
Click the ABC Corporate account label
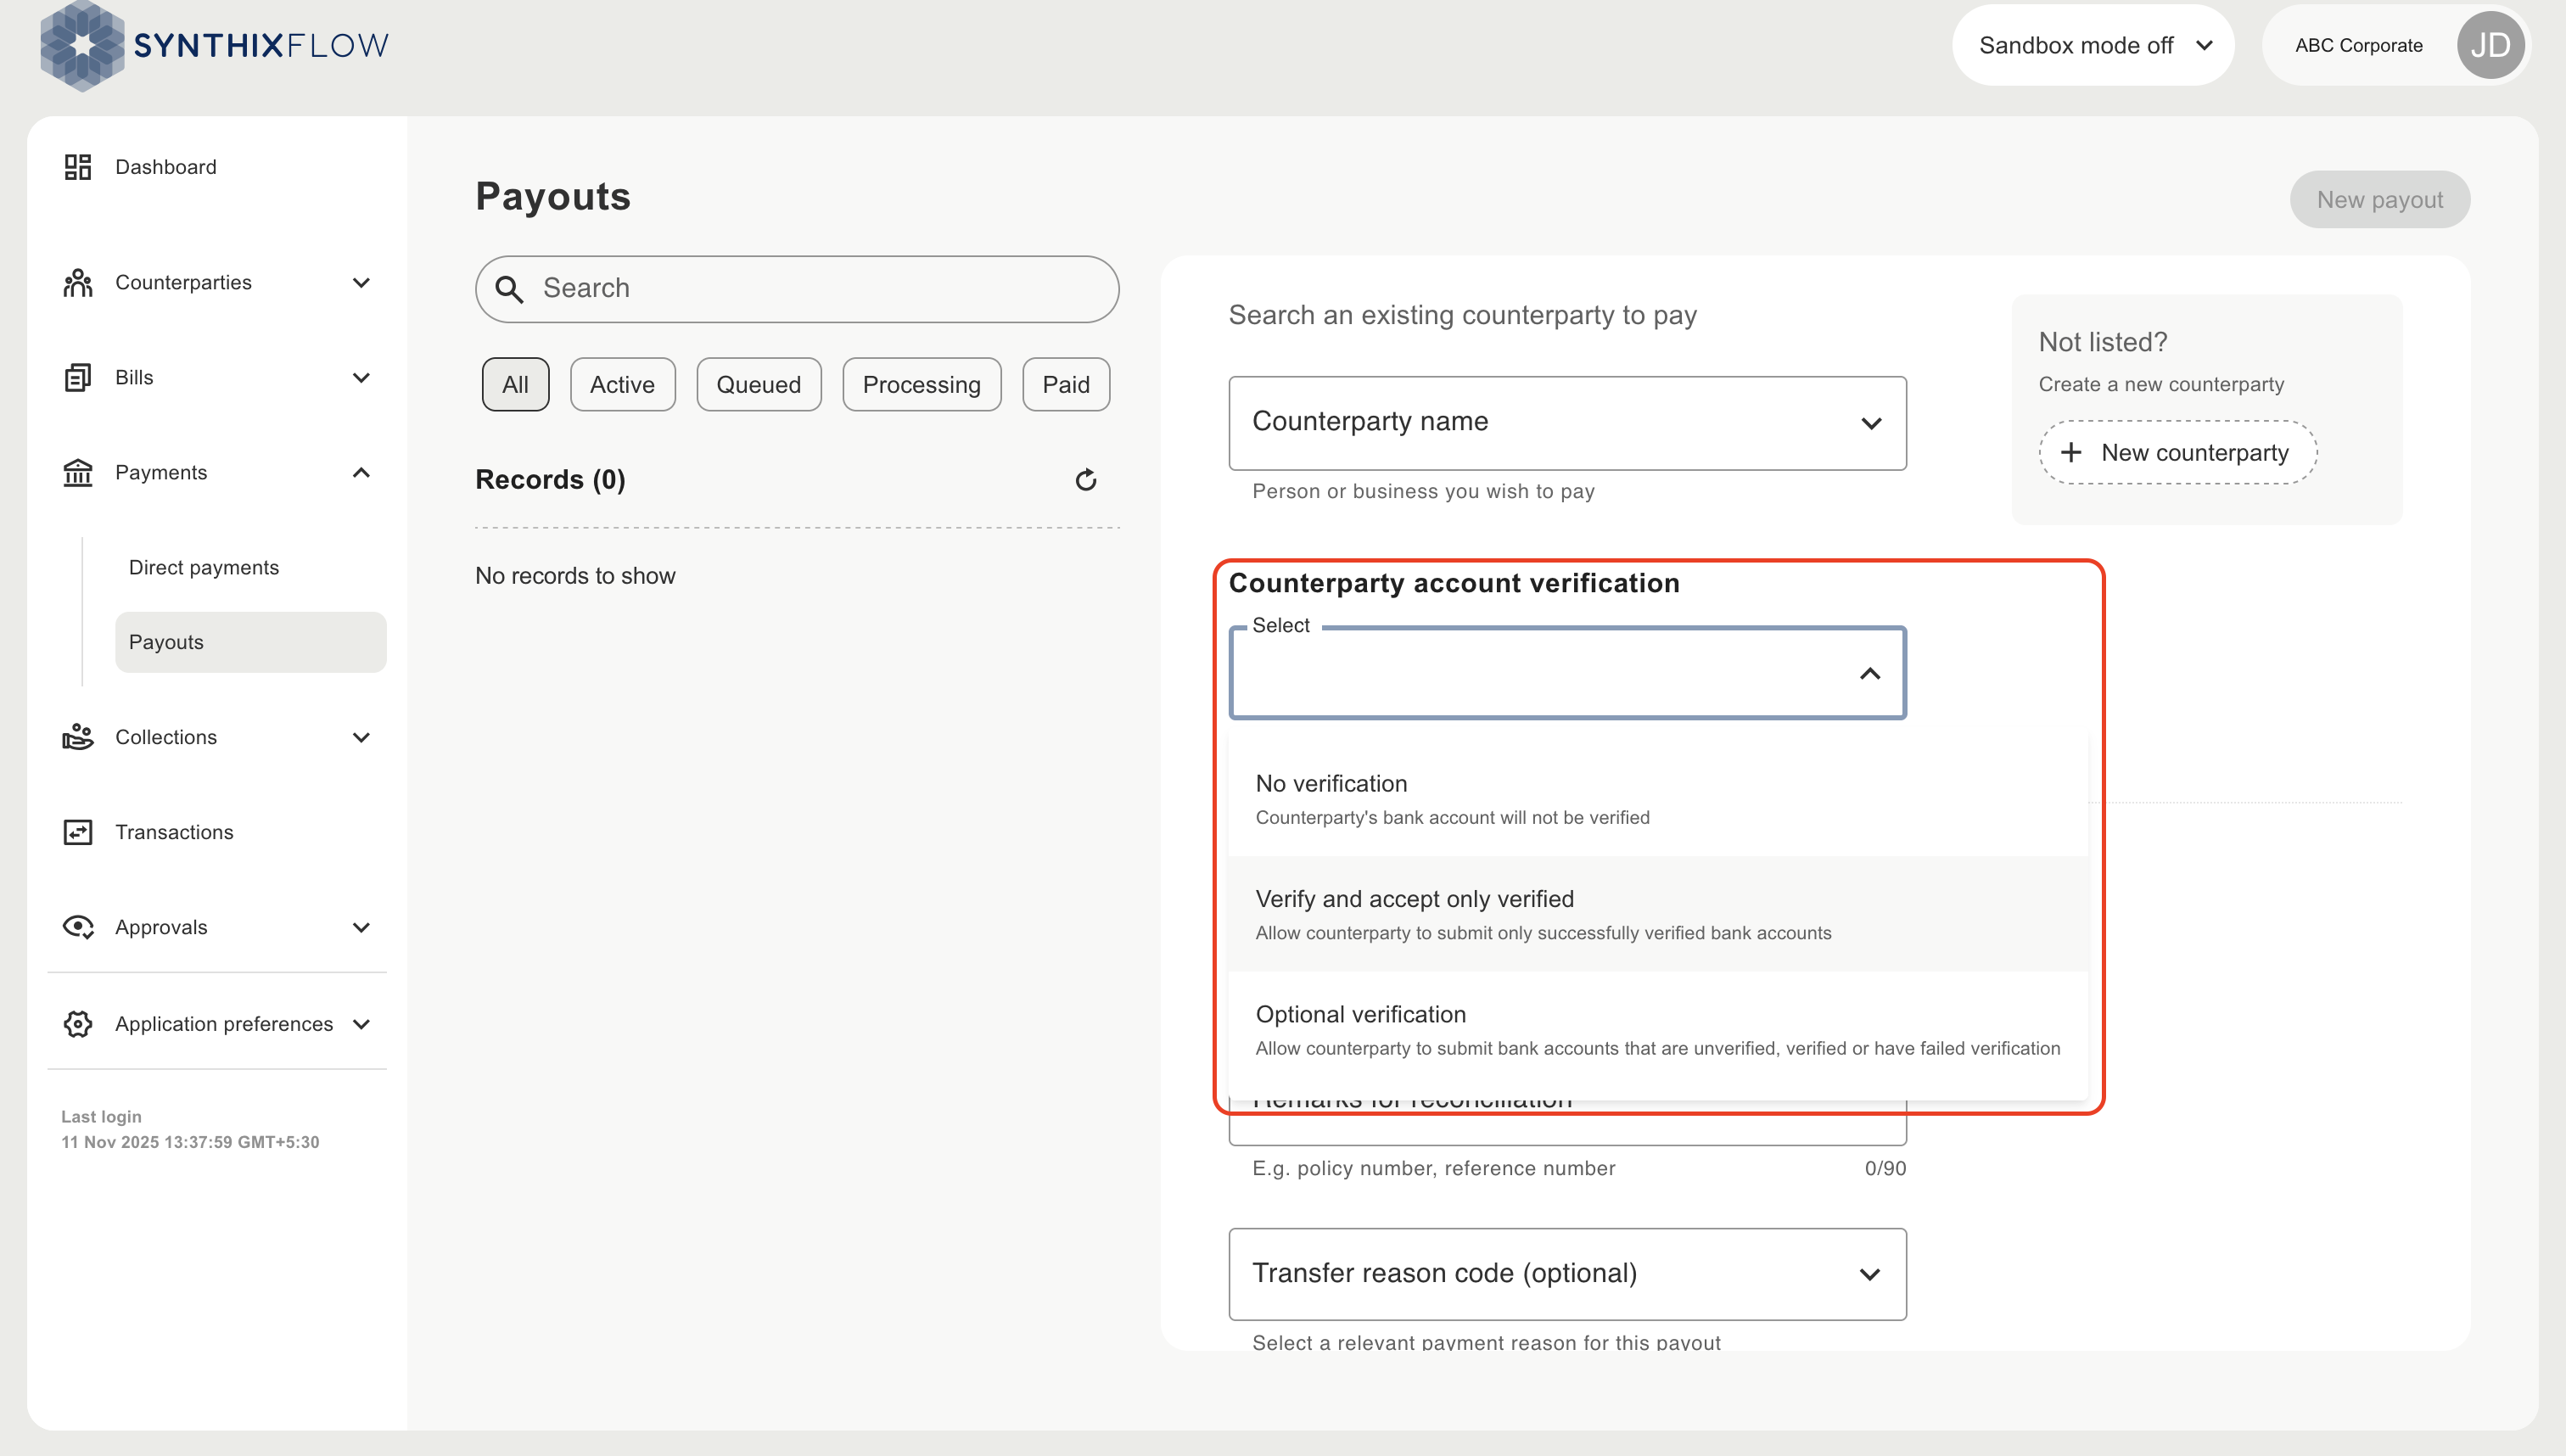pos(2358,45)
